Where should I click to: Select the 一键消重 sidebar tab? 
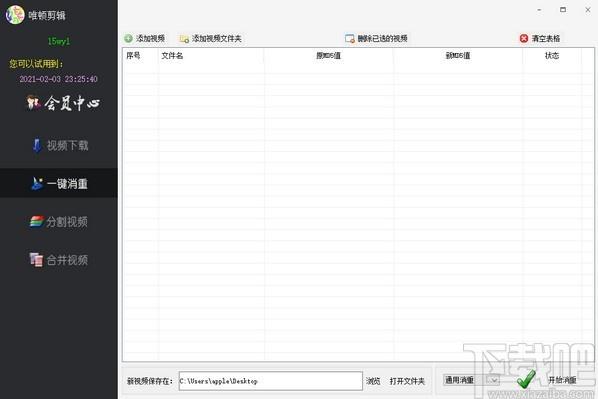[59, 183]
